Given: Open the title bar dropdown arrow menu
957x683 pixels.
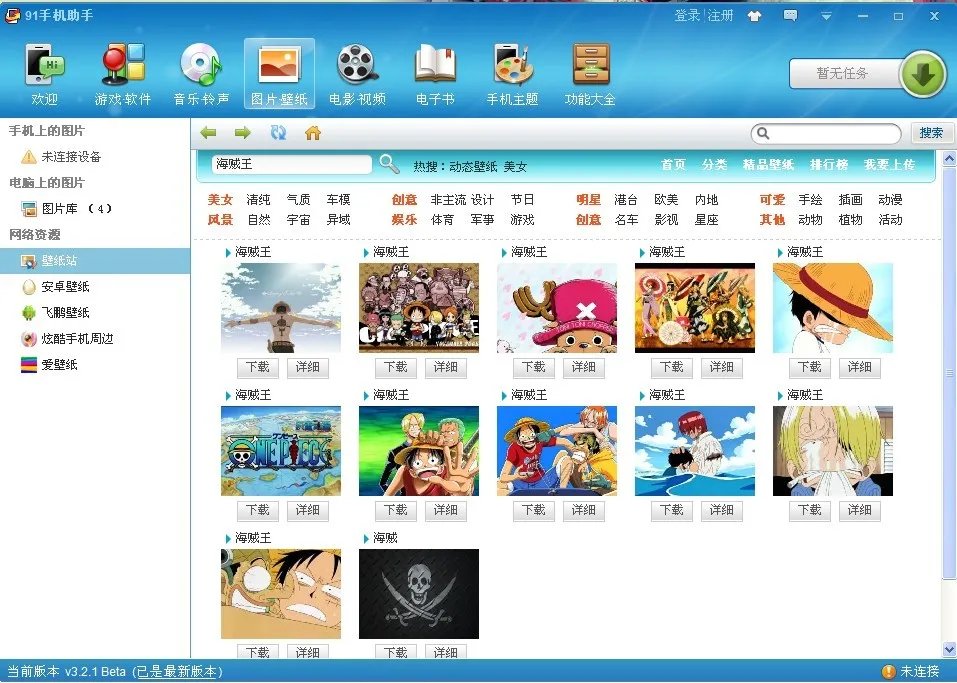Looking at the screenshot, I should click(x=825, y=17).
